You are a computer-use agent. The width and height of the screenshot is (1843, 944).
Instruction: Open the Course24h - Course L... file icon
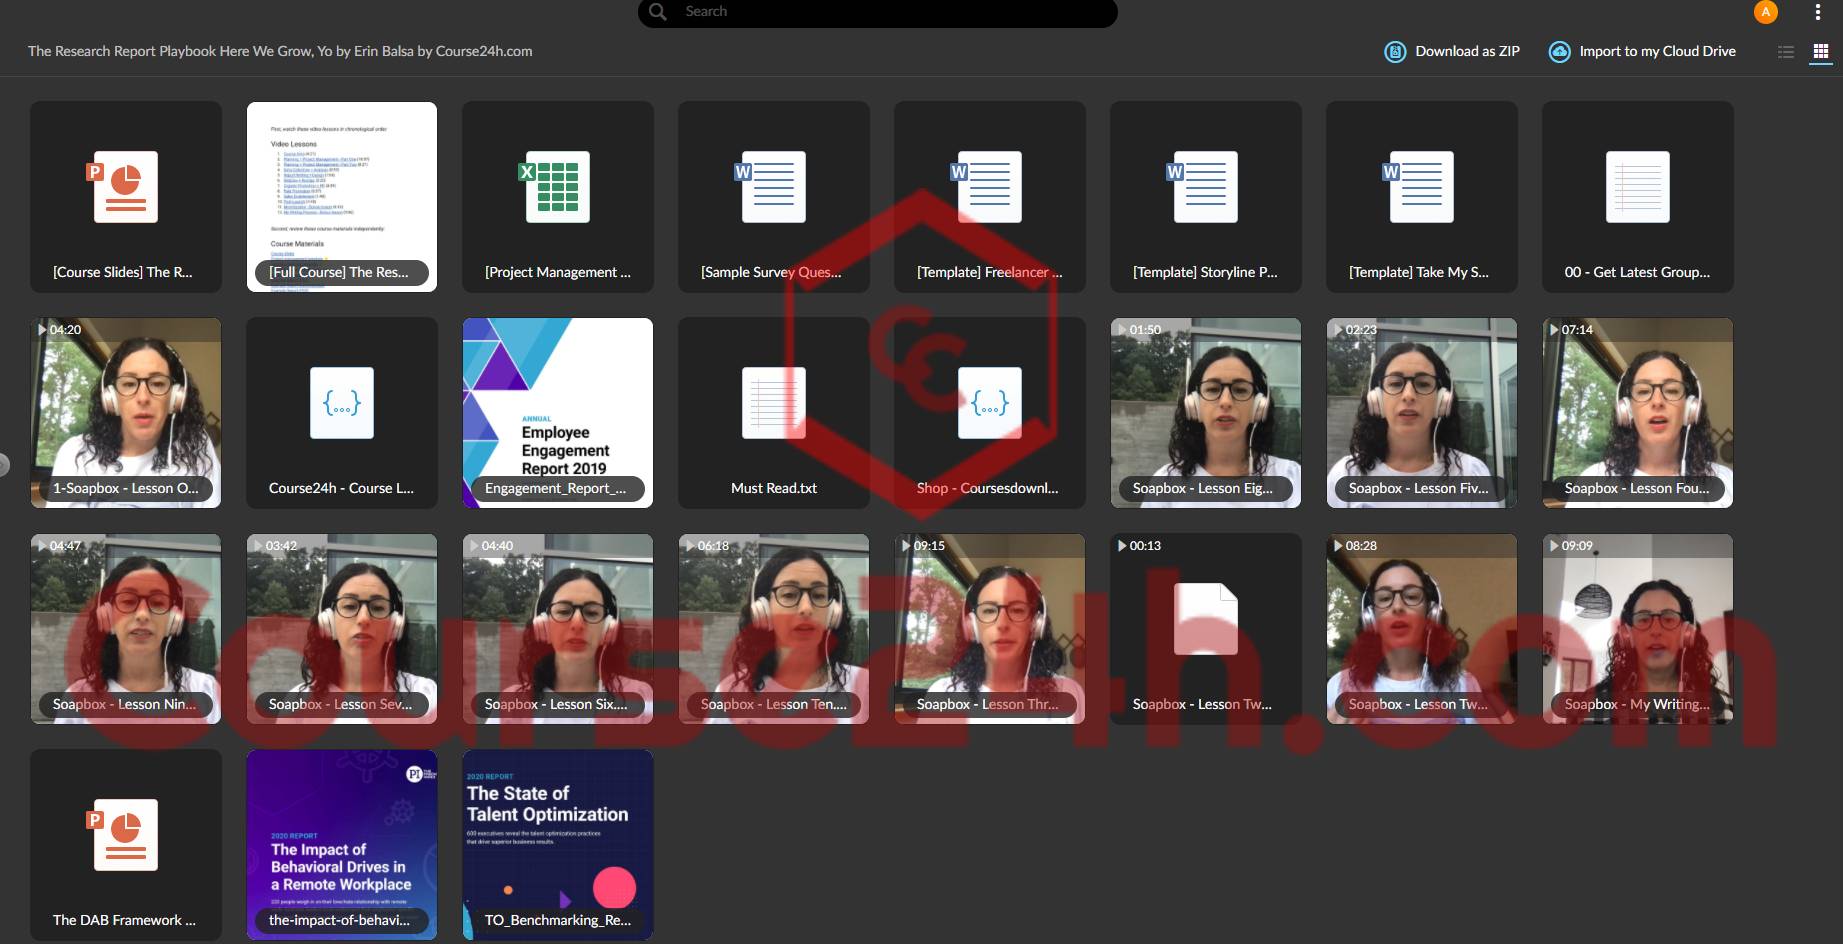pos(341,403)
